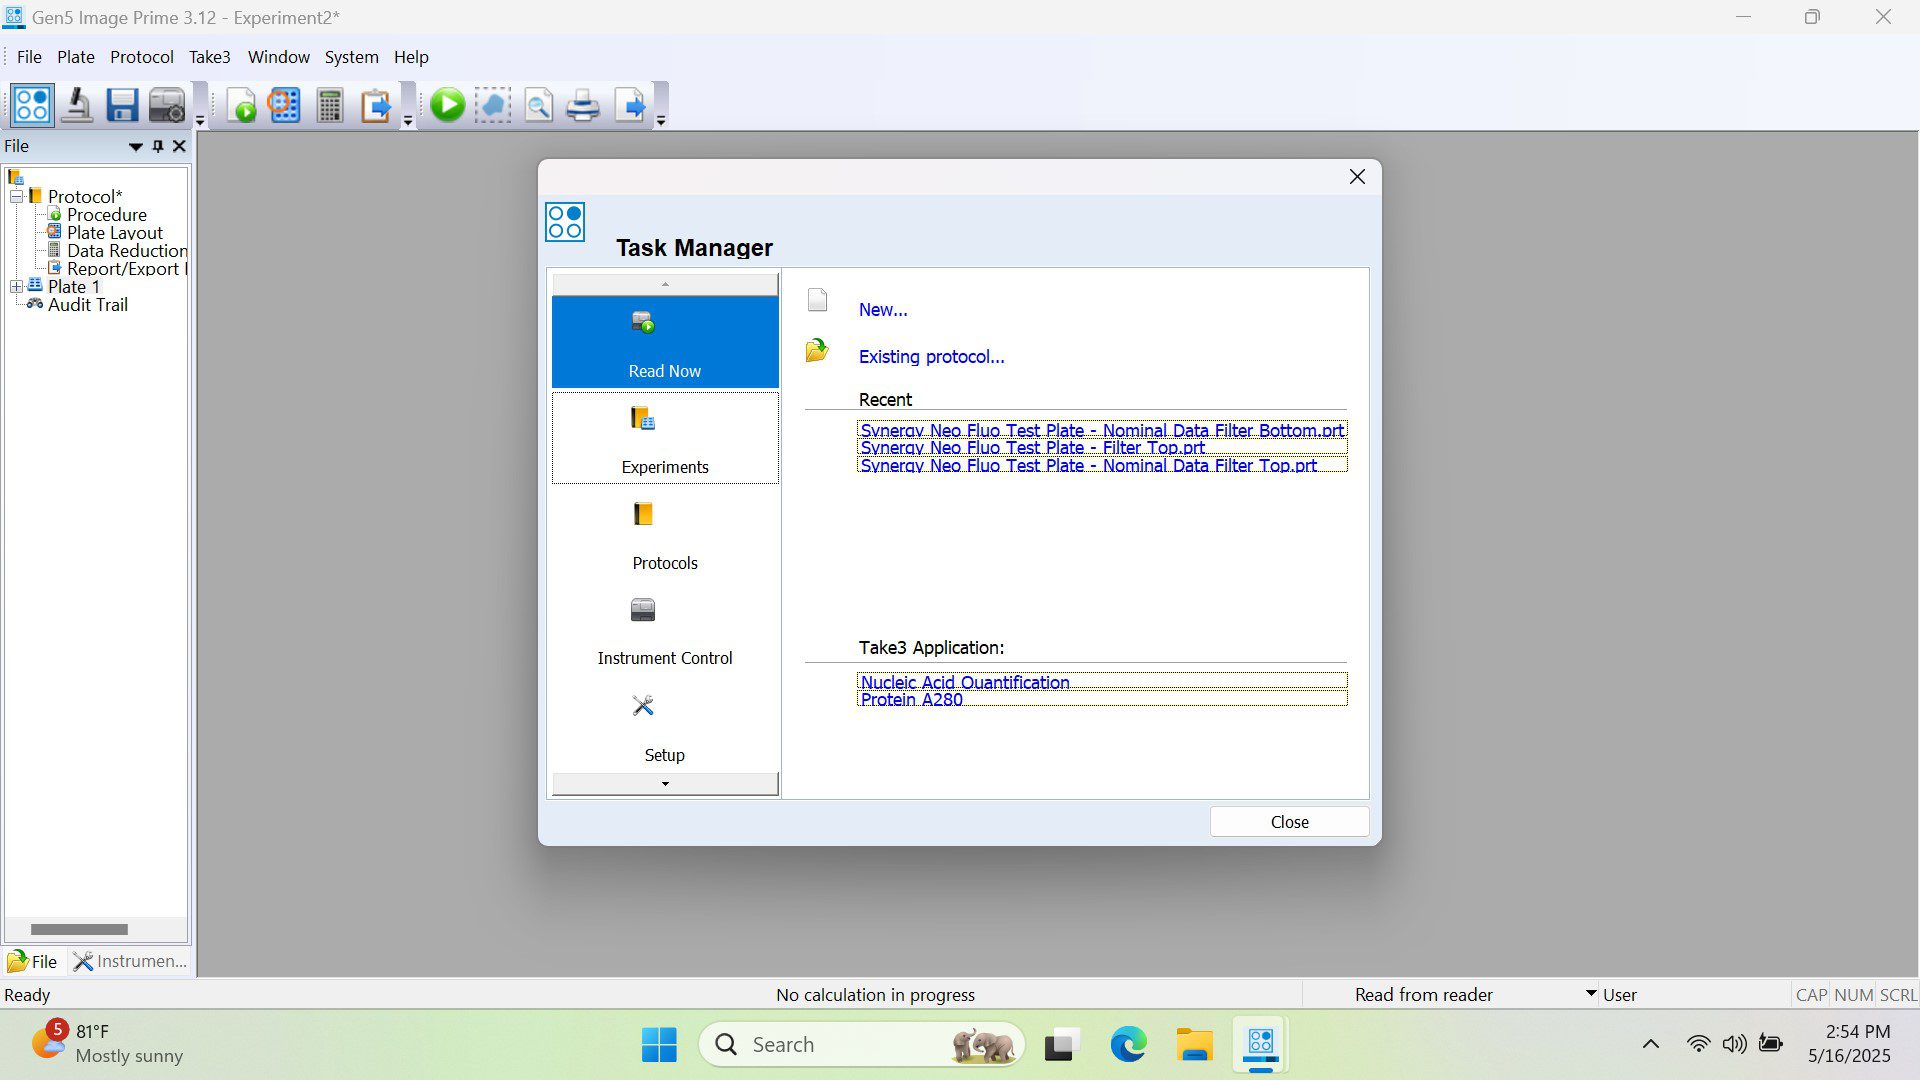1920x1080 pixels.
Task: Save the experiment with the floppy disk icon
Action: tap(122, 105)
